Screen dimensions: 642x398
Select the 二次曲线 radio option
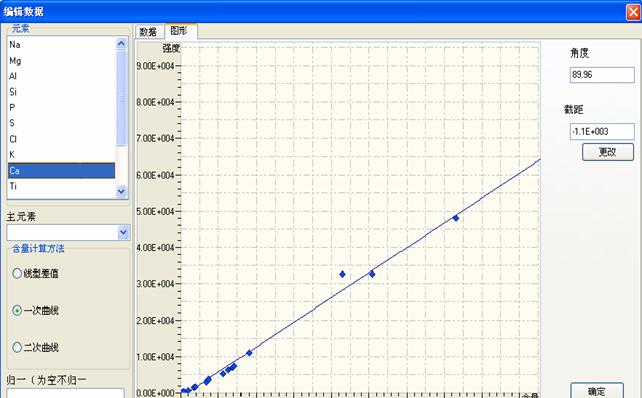[x=17, y=347]
